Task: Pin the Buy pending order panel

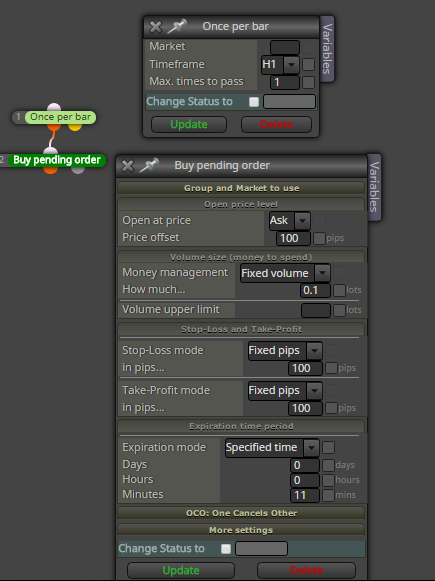Action: [x=149, y=165]
